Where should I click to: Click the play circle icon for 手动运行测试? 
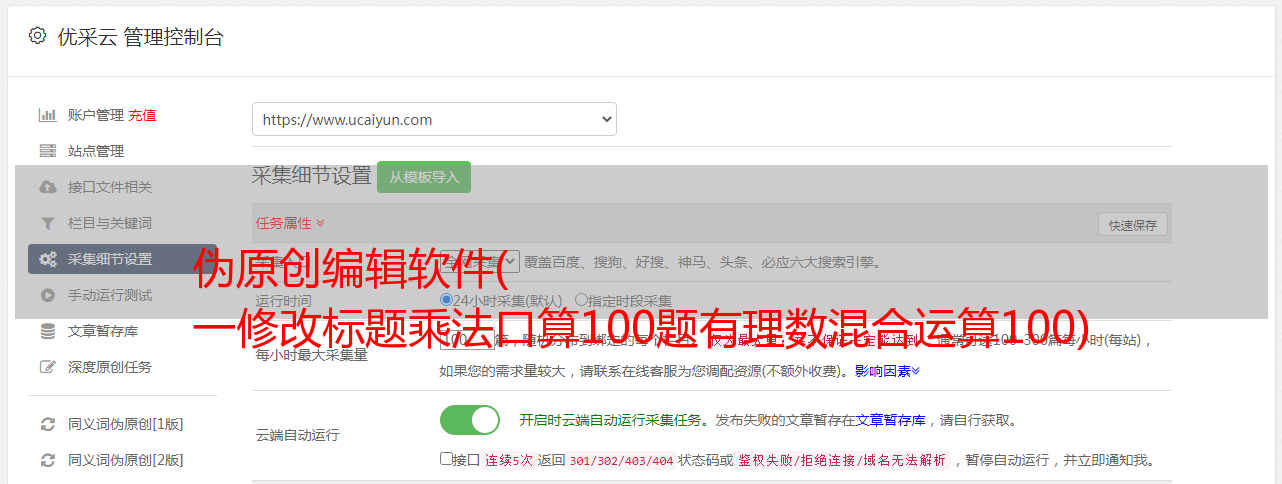click(47, 295)
